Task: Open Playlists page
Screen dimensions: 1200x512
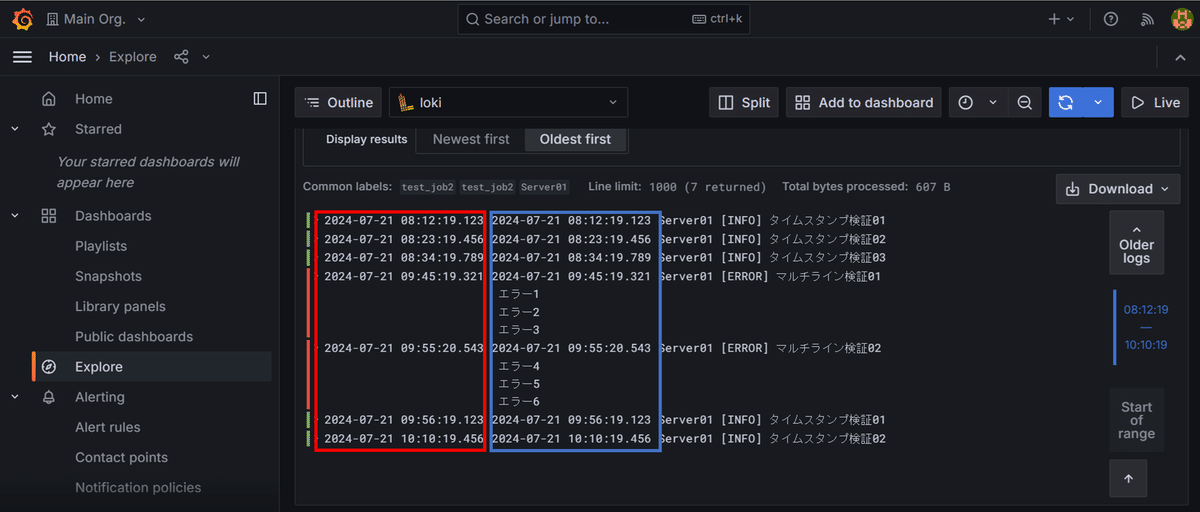Action: tap(101, 246)
